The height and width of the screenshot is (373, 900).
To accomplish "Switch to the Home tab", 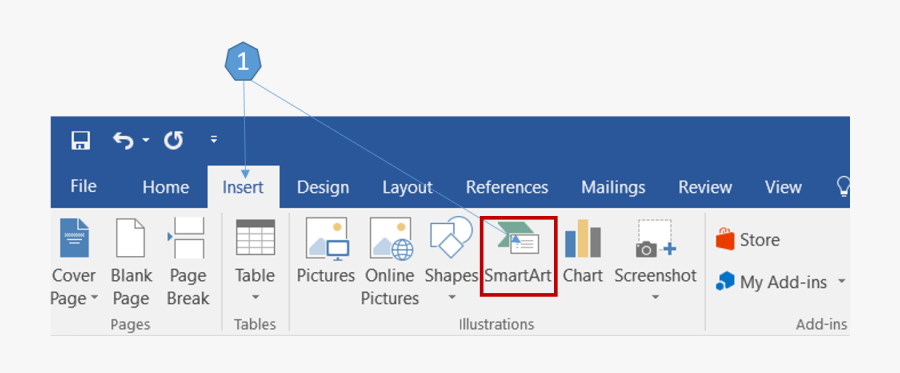I will pyautogui.click(x=165, y=187).
